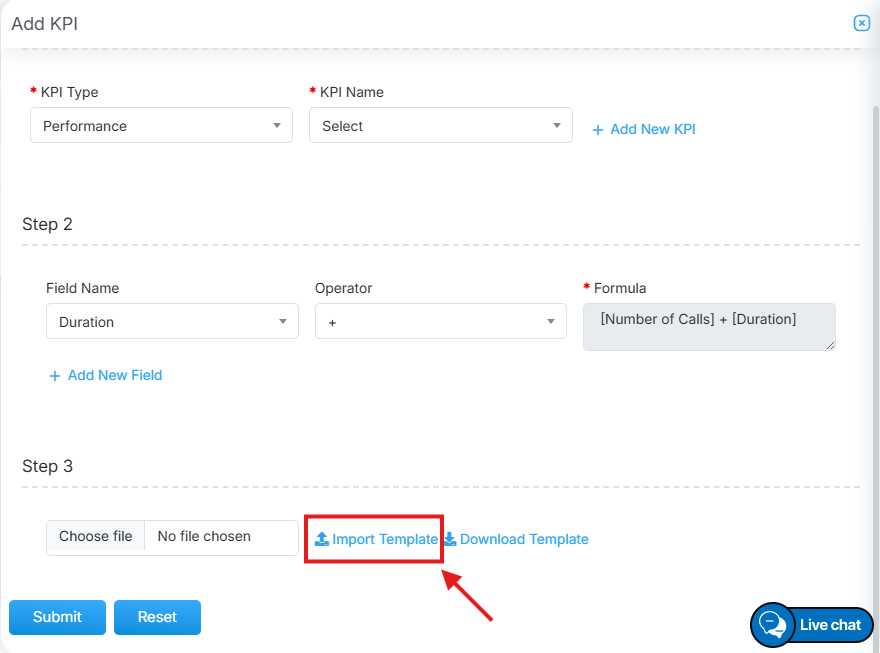Screen dimensions: 880x653
Task: Click the plus icon beside Add New KPI
Action: coord(598,130)
